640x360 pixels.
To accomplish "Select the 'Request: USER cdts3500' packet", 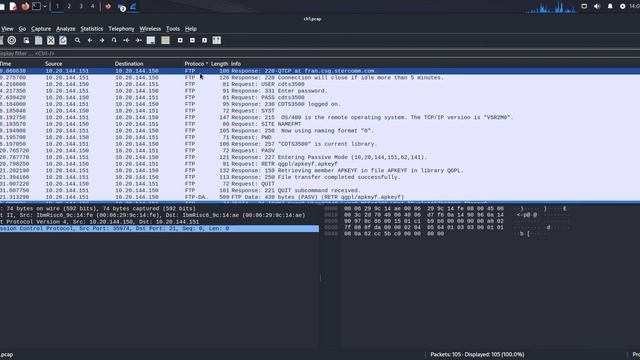I will 320,84.
